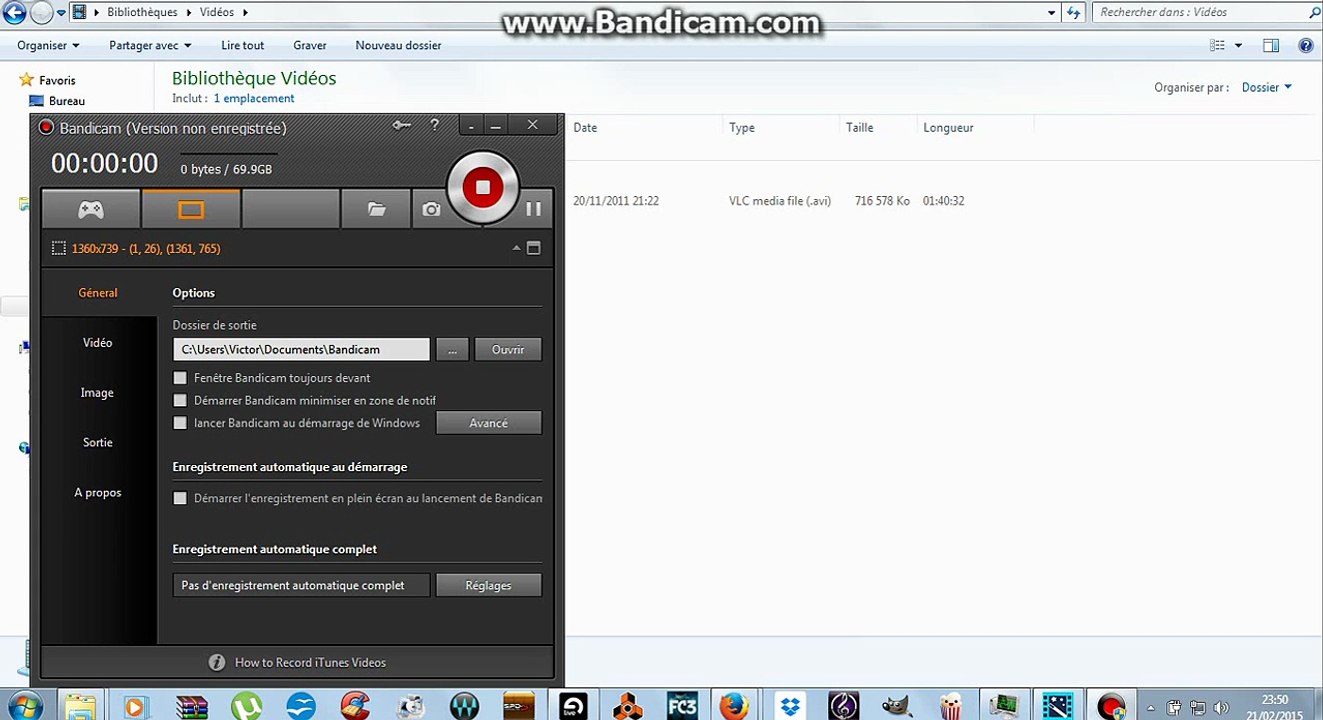1323x720 pixels.
Task: Expand the Explorer address bar history dropdown
Action: coord(1052,13)
